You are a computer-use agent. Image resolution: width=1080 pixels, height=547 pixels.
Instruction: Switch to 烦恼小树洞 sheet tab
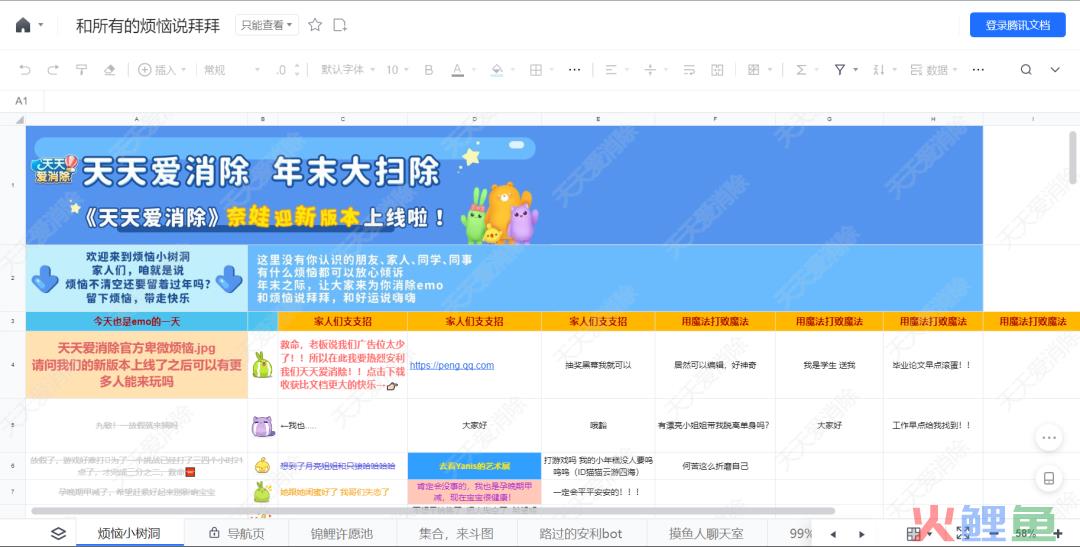[129, 533]
